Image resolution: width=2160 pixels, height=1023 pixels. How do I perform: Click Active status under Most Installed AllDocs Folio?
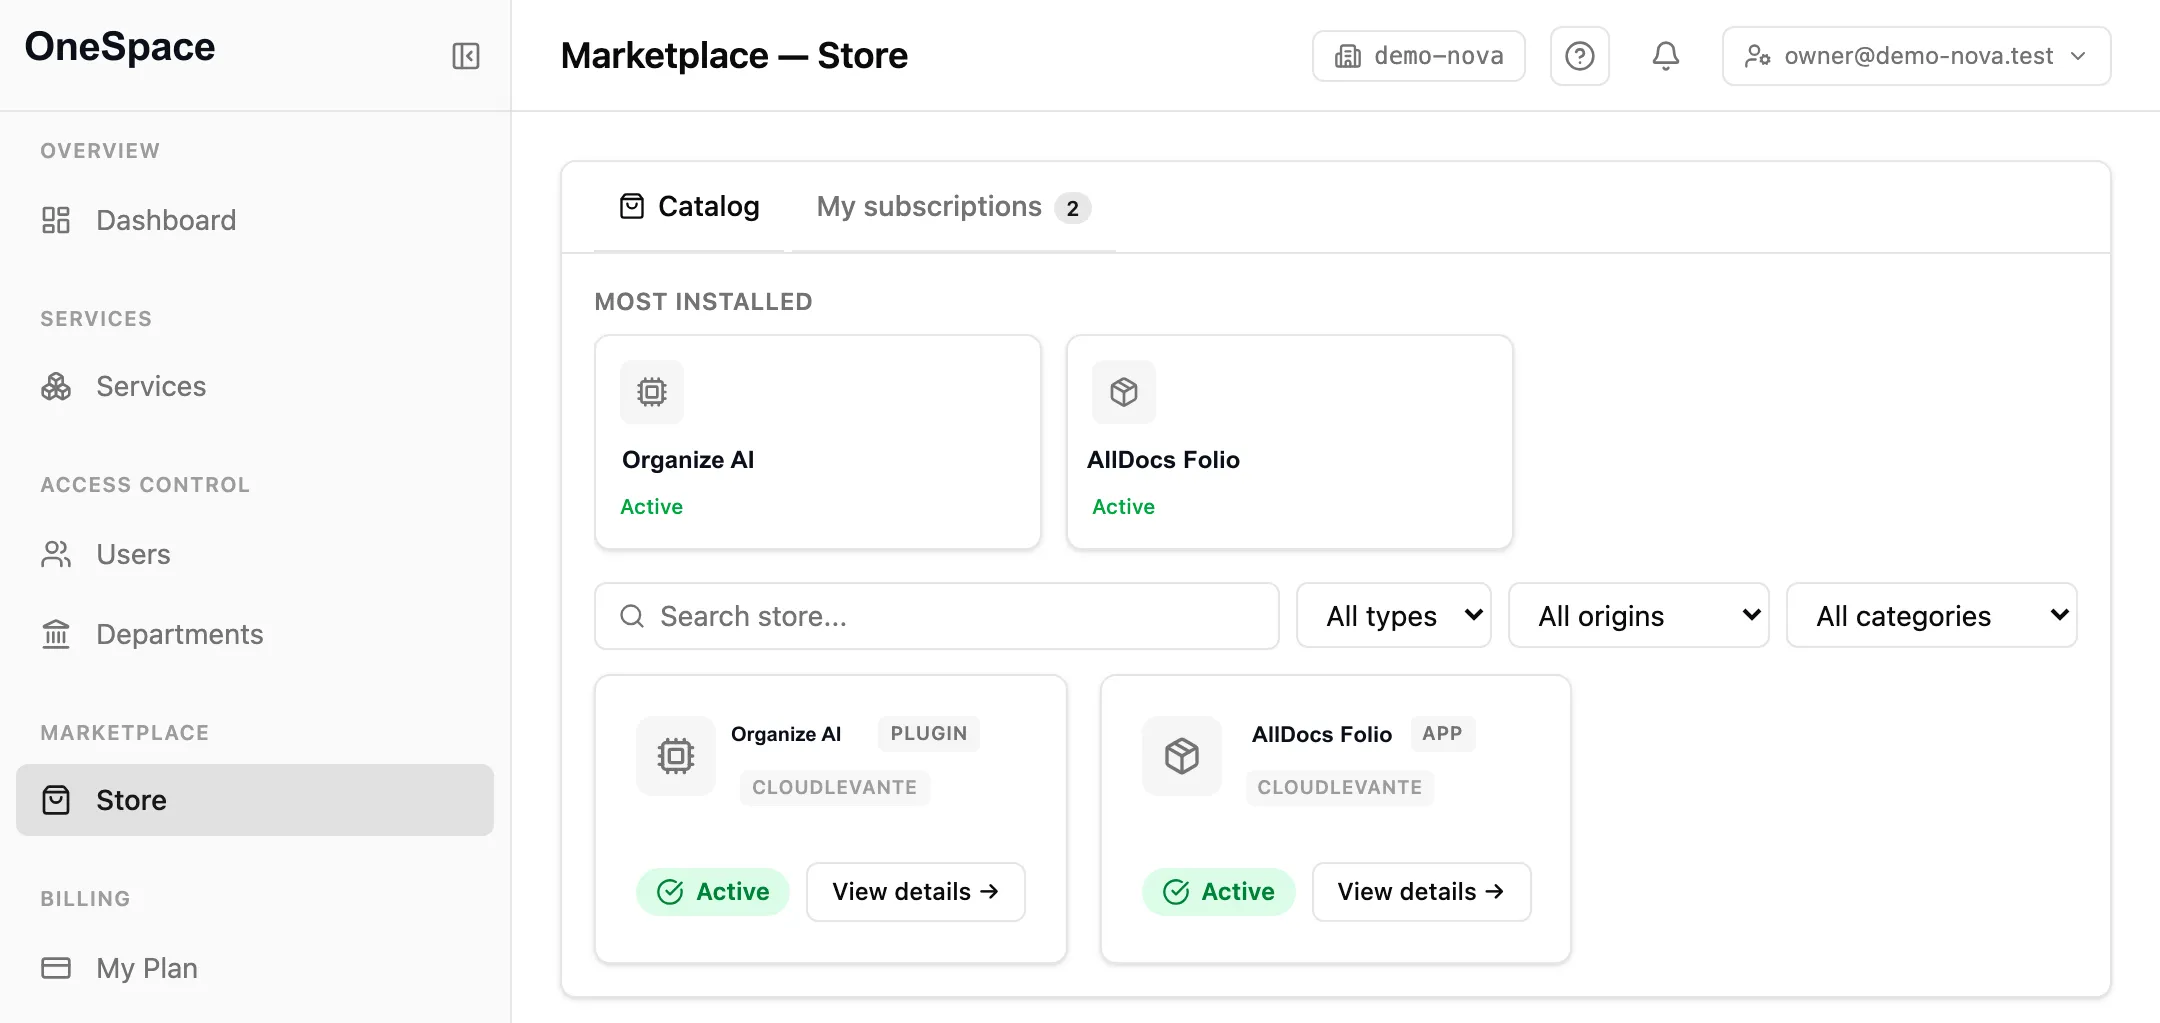pos(1124,507)
